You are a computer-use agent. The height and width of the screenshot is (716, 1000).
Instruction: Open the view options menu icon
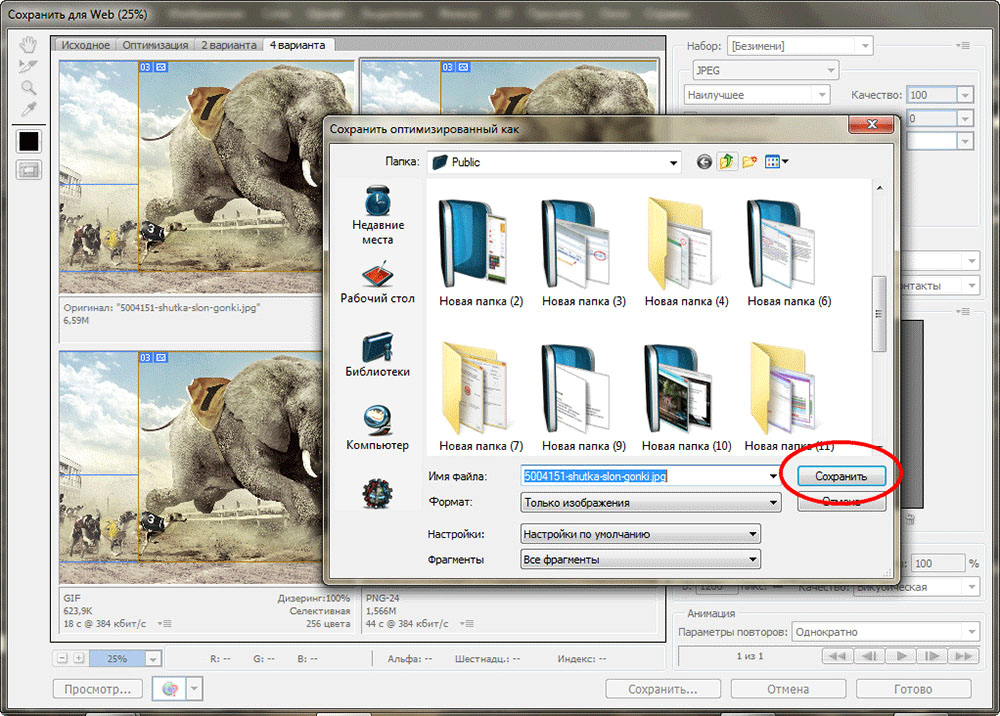tap(776, 162)
